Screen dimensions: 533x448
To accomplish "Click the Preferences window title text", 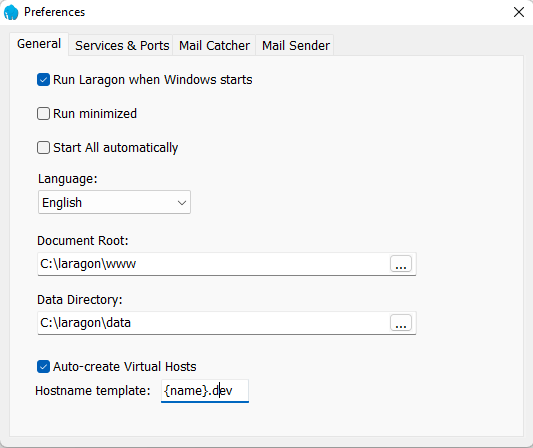I will point(54,12).
